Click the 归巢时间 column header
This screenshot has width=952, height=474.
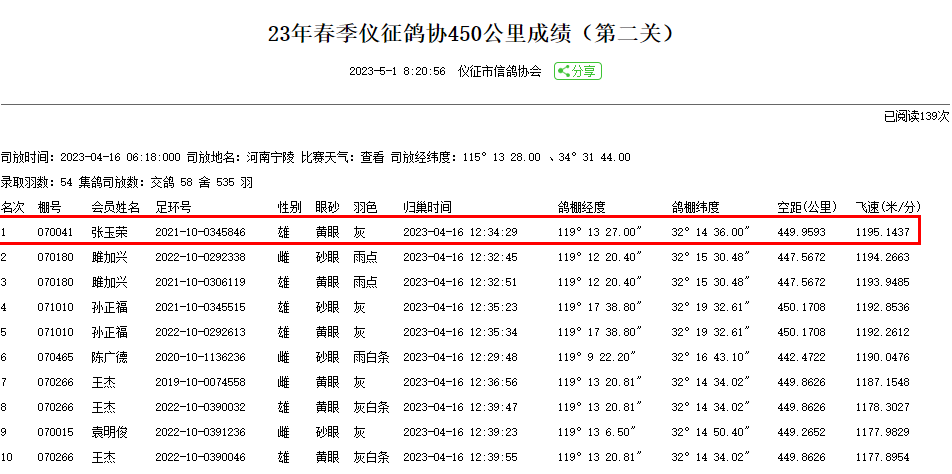coord(427,207)
